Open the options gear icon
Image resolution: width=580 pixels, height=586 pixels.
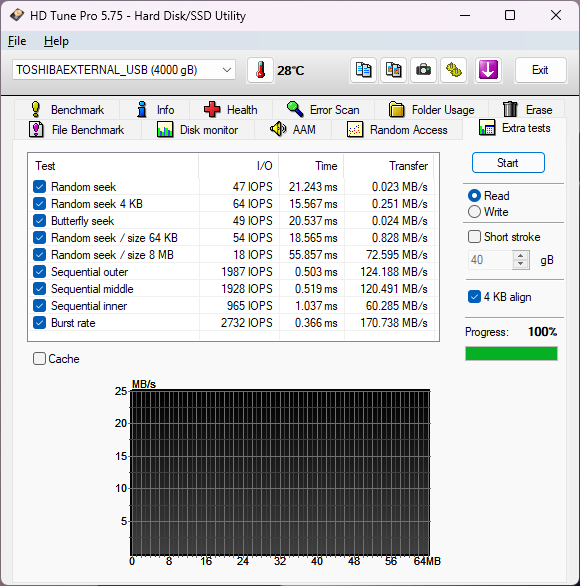tap(453, 70)
